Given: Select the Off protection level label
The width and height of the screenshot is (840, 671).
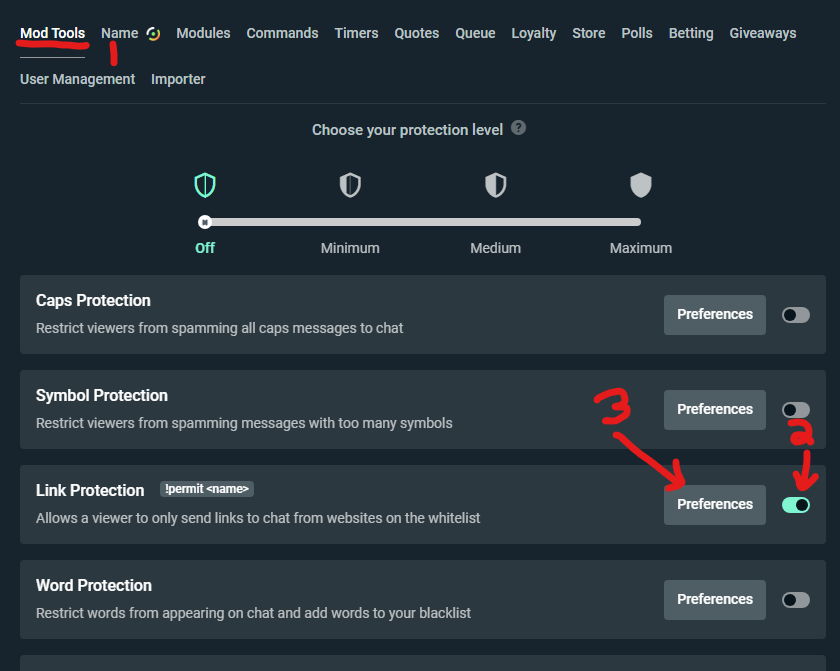Looking at the screenshot, I should tap(205, 248).
